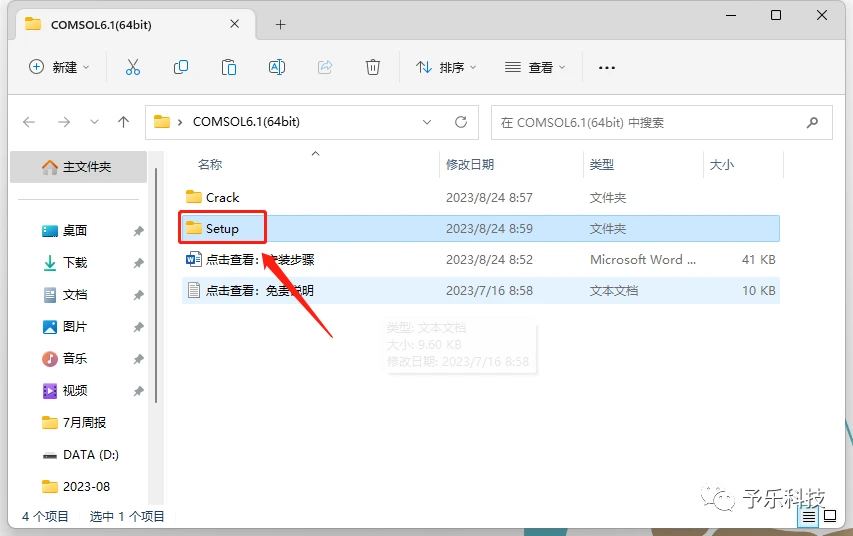Open 下载 in navigation pane
This screenshot has width=853, height=536.
click(x=75, y=263)
